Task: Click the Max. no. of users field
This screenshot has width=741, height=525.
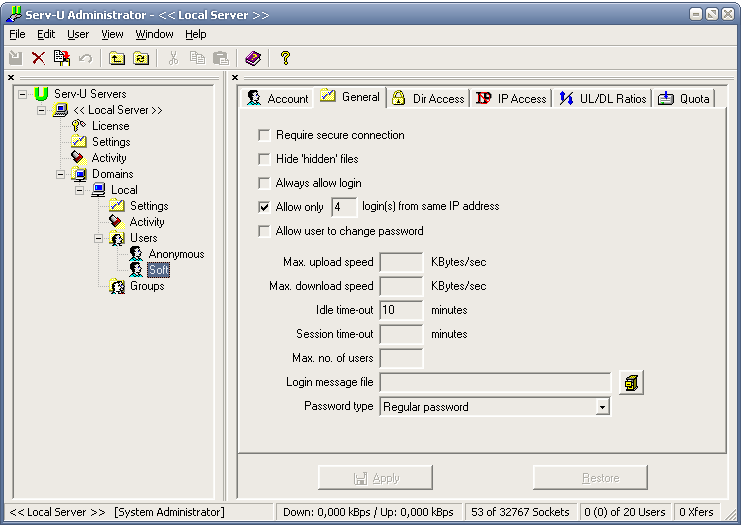Action: [401, 358]
